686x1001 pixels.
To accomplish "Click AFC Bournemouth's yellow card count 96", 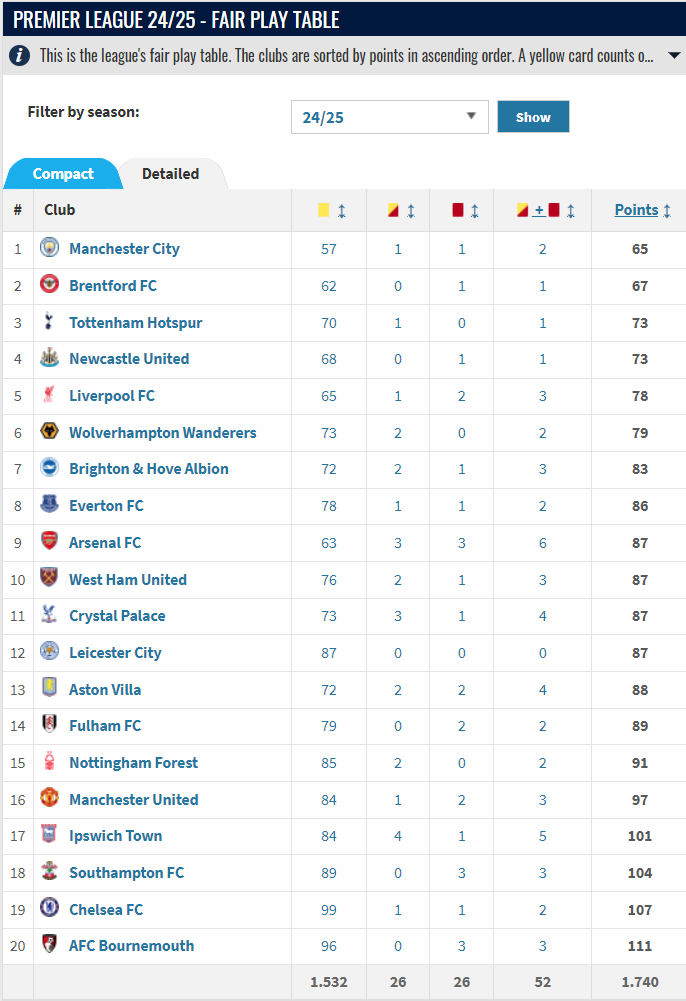I will coord(329,946).
